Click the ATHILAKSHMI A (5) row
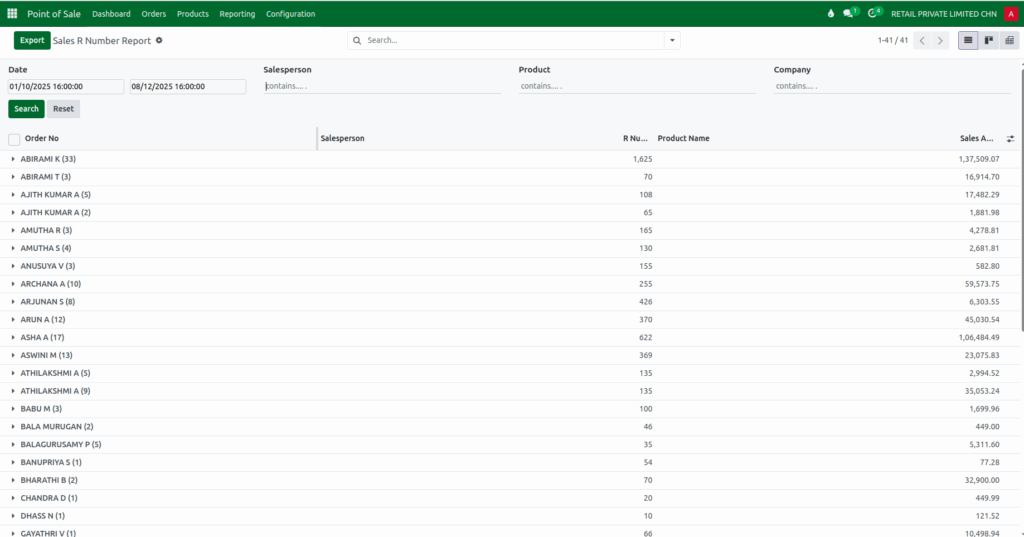Image resolution: width=1024 pixels, height=537 pixels. point(509,373)
